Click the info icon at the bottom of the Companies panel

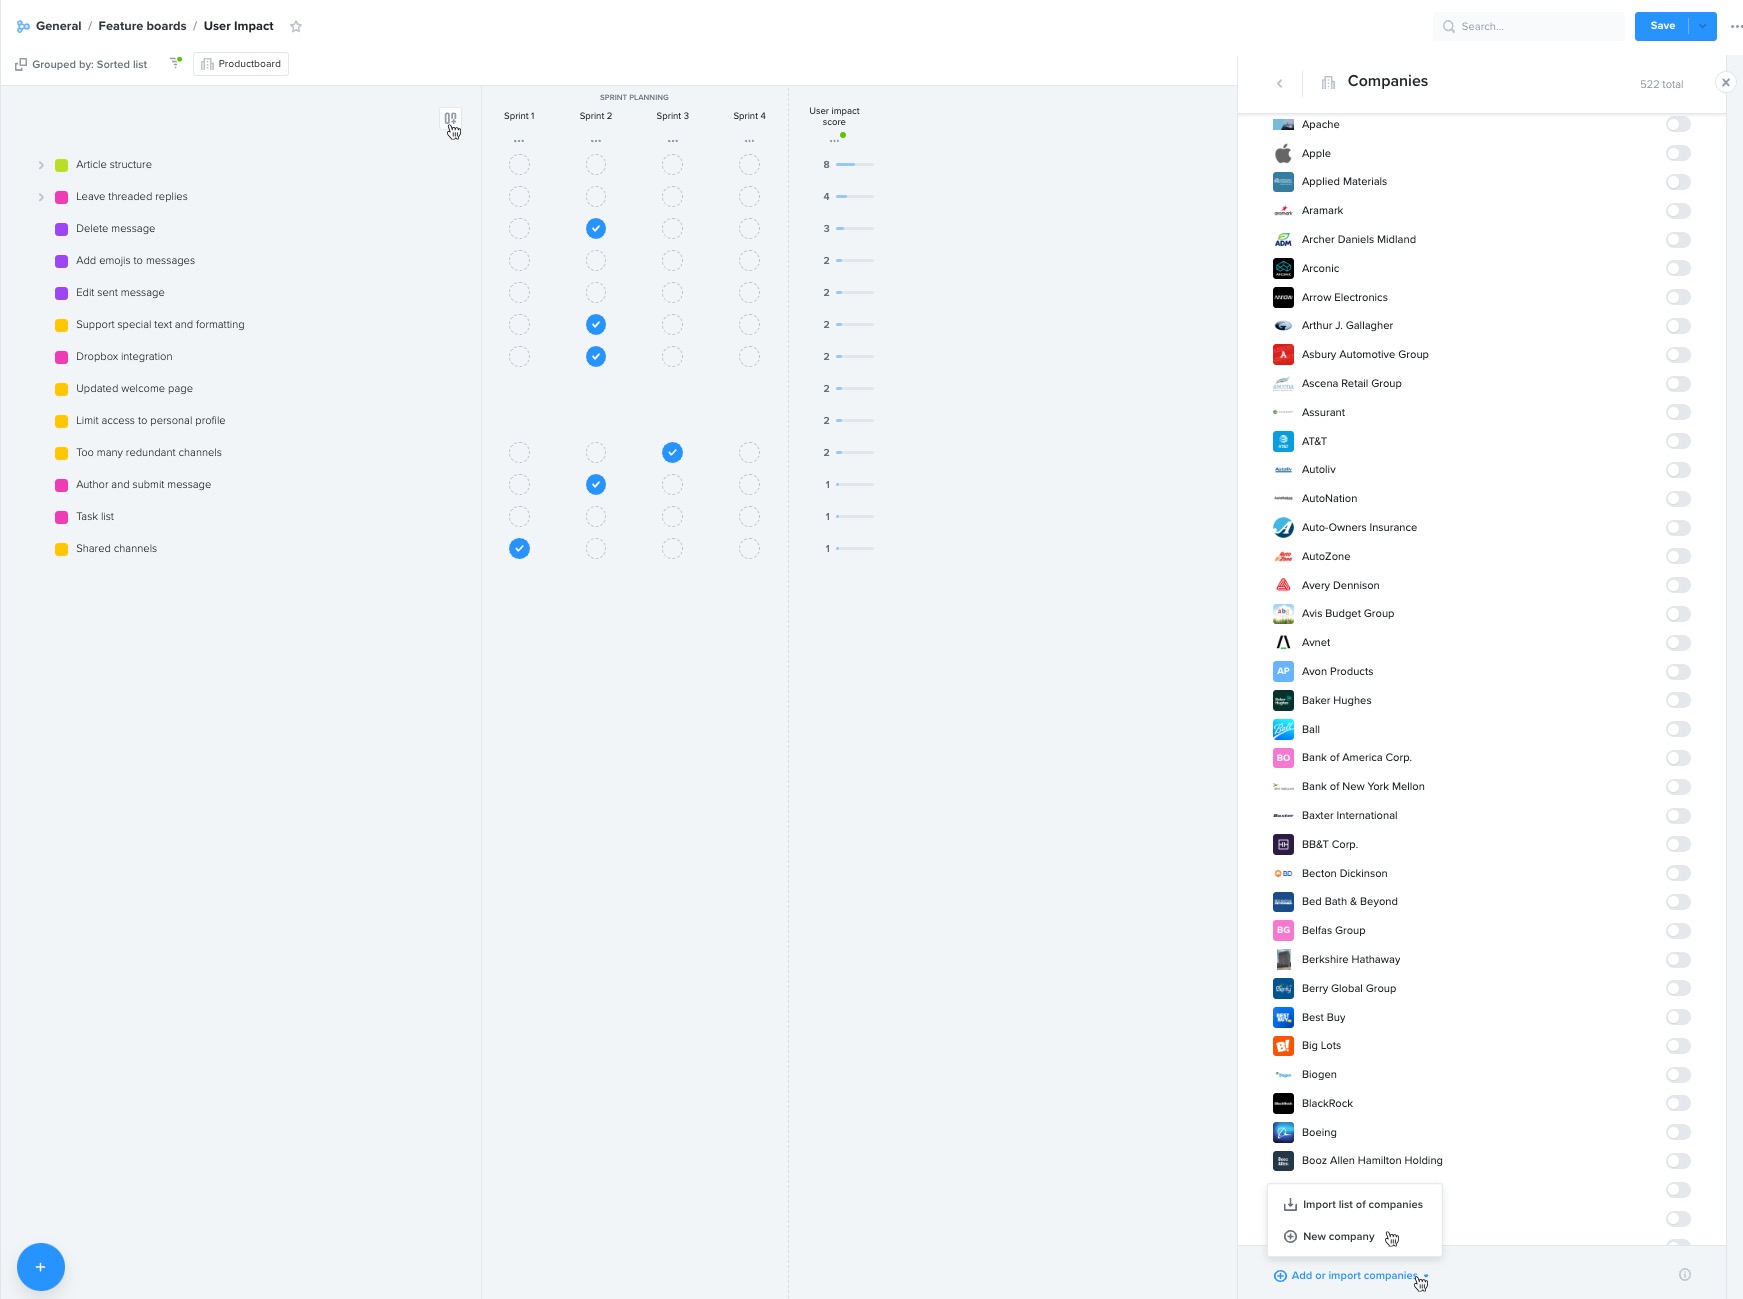pyautogui.click(x=1685, y=1275)
